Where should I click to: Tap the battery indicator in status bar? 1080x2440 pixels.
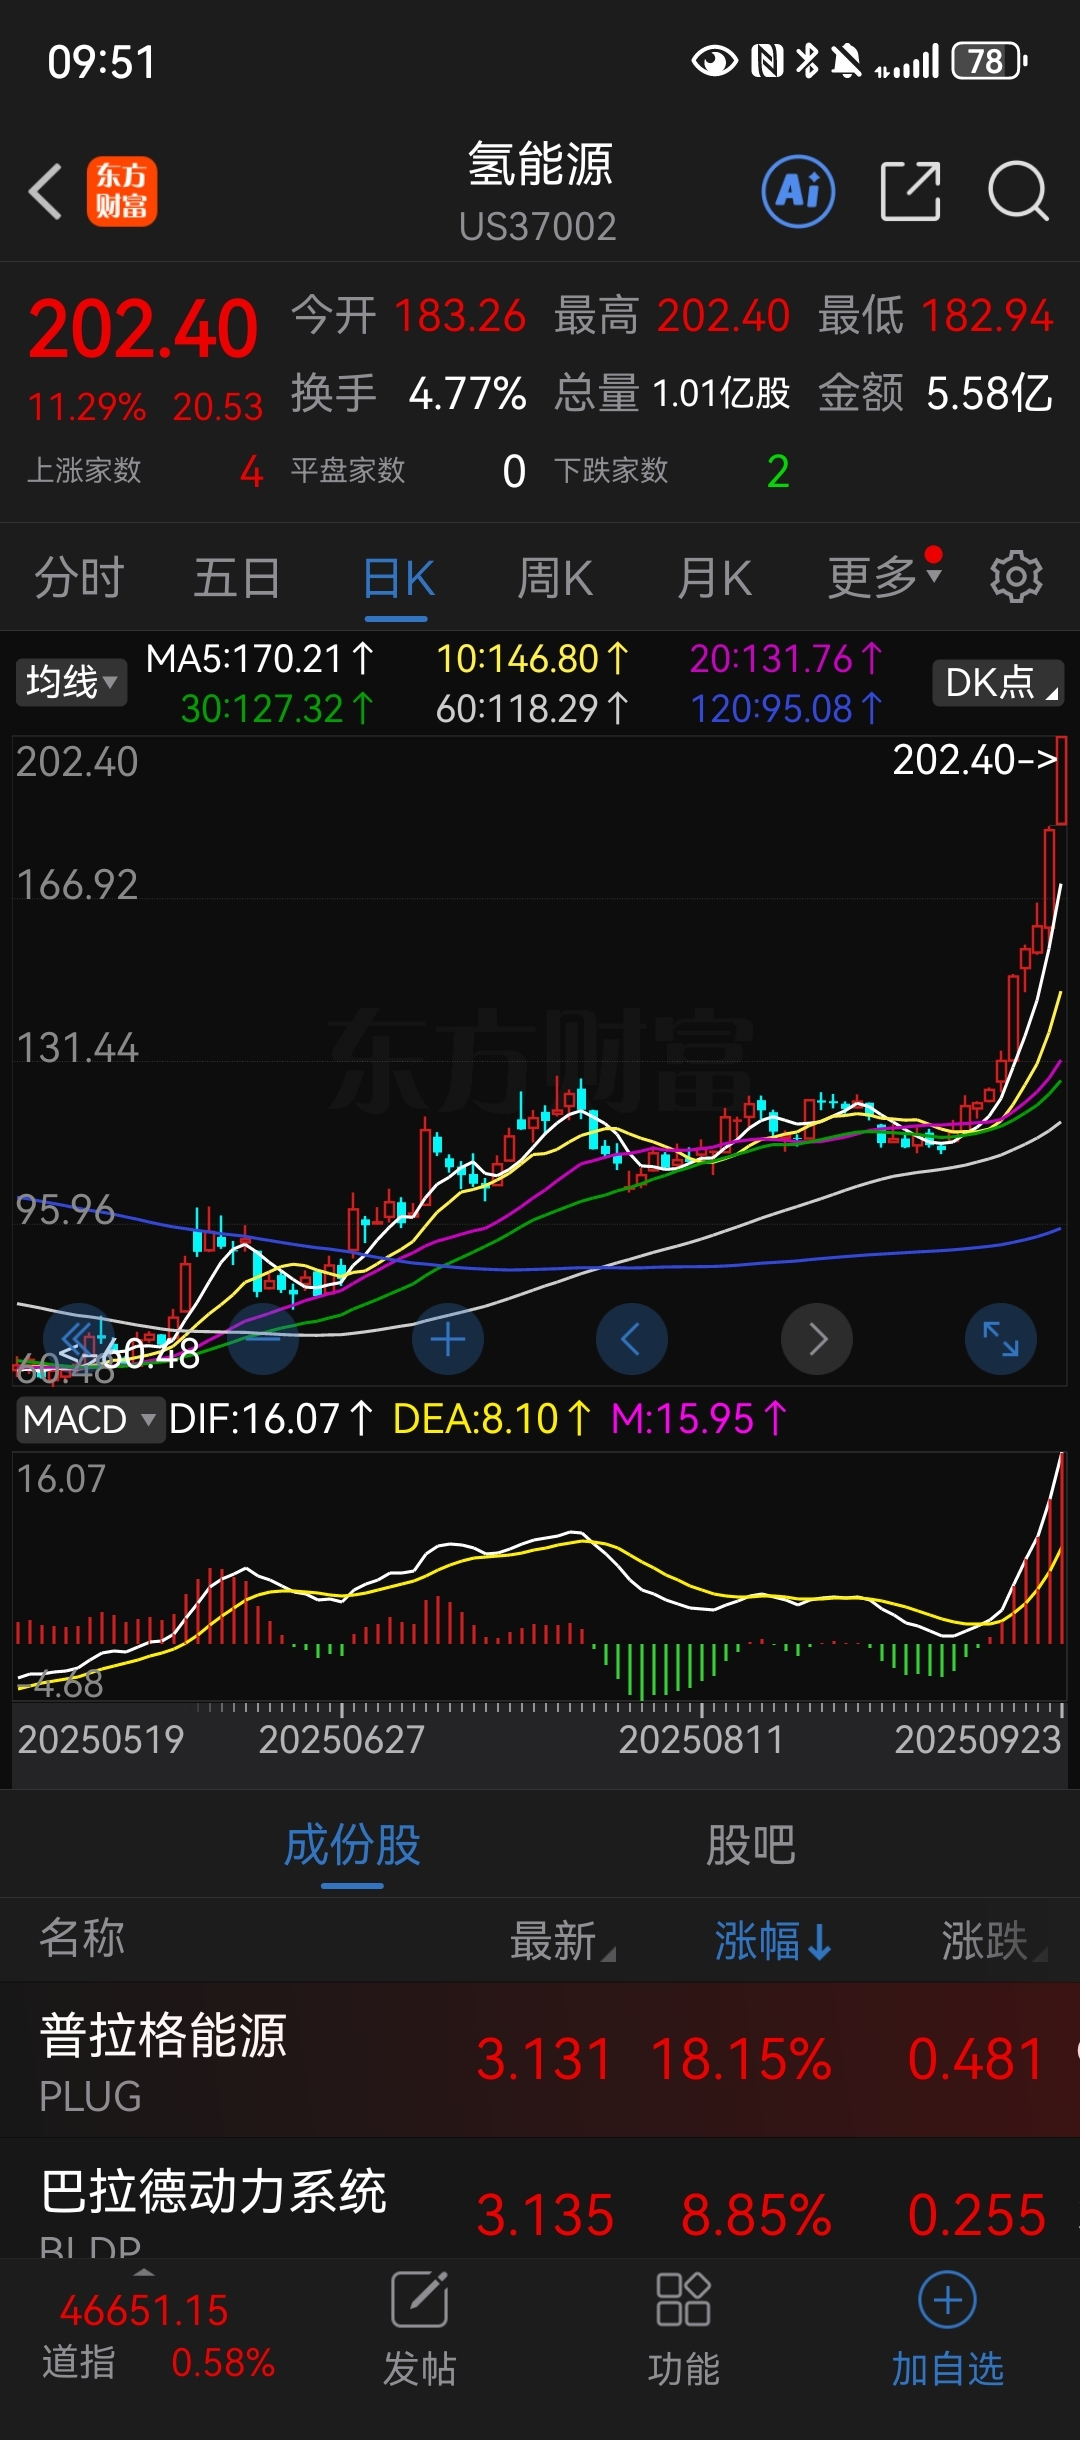(988, 61)
